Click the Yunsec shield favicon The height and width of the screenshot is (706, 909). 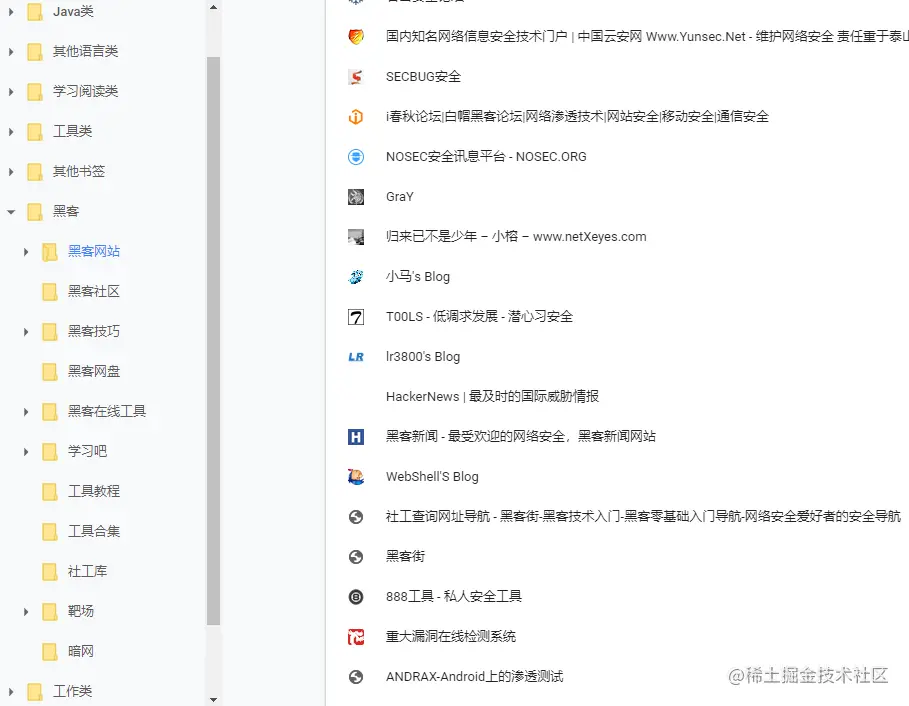point(356,37)
